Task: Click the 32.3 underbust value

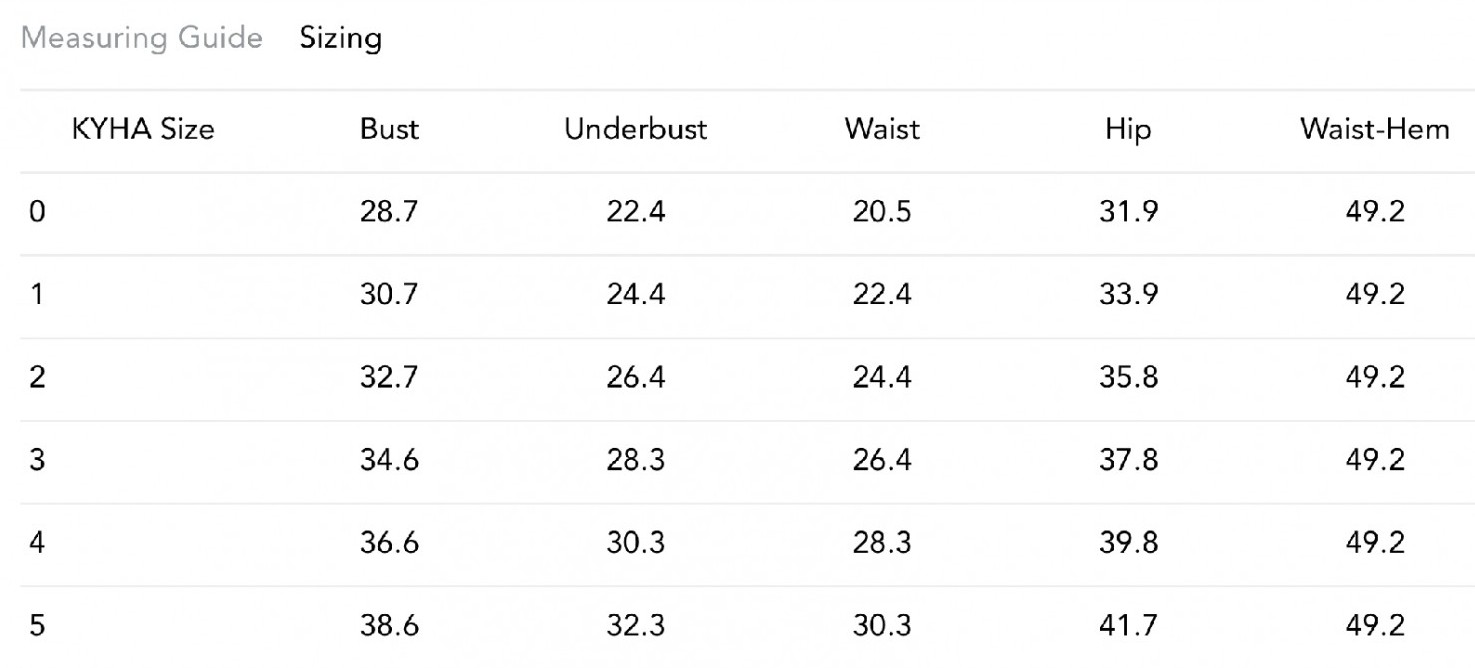Action: pos(635,627)
